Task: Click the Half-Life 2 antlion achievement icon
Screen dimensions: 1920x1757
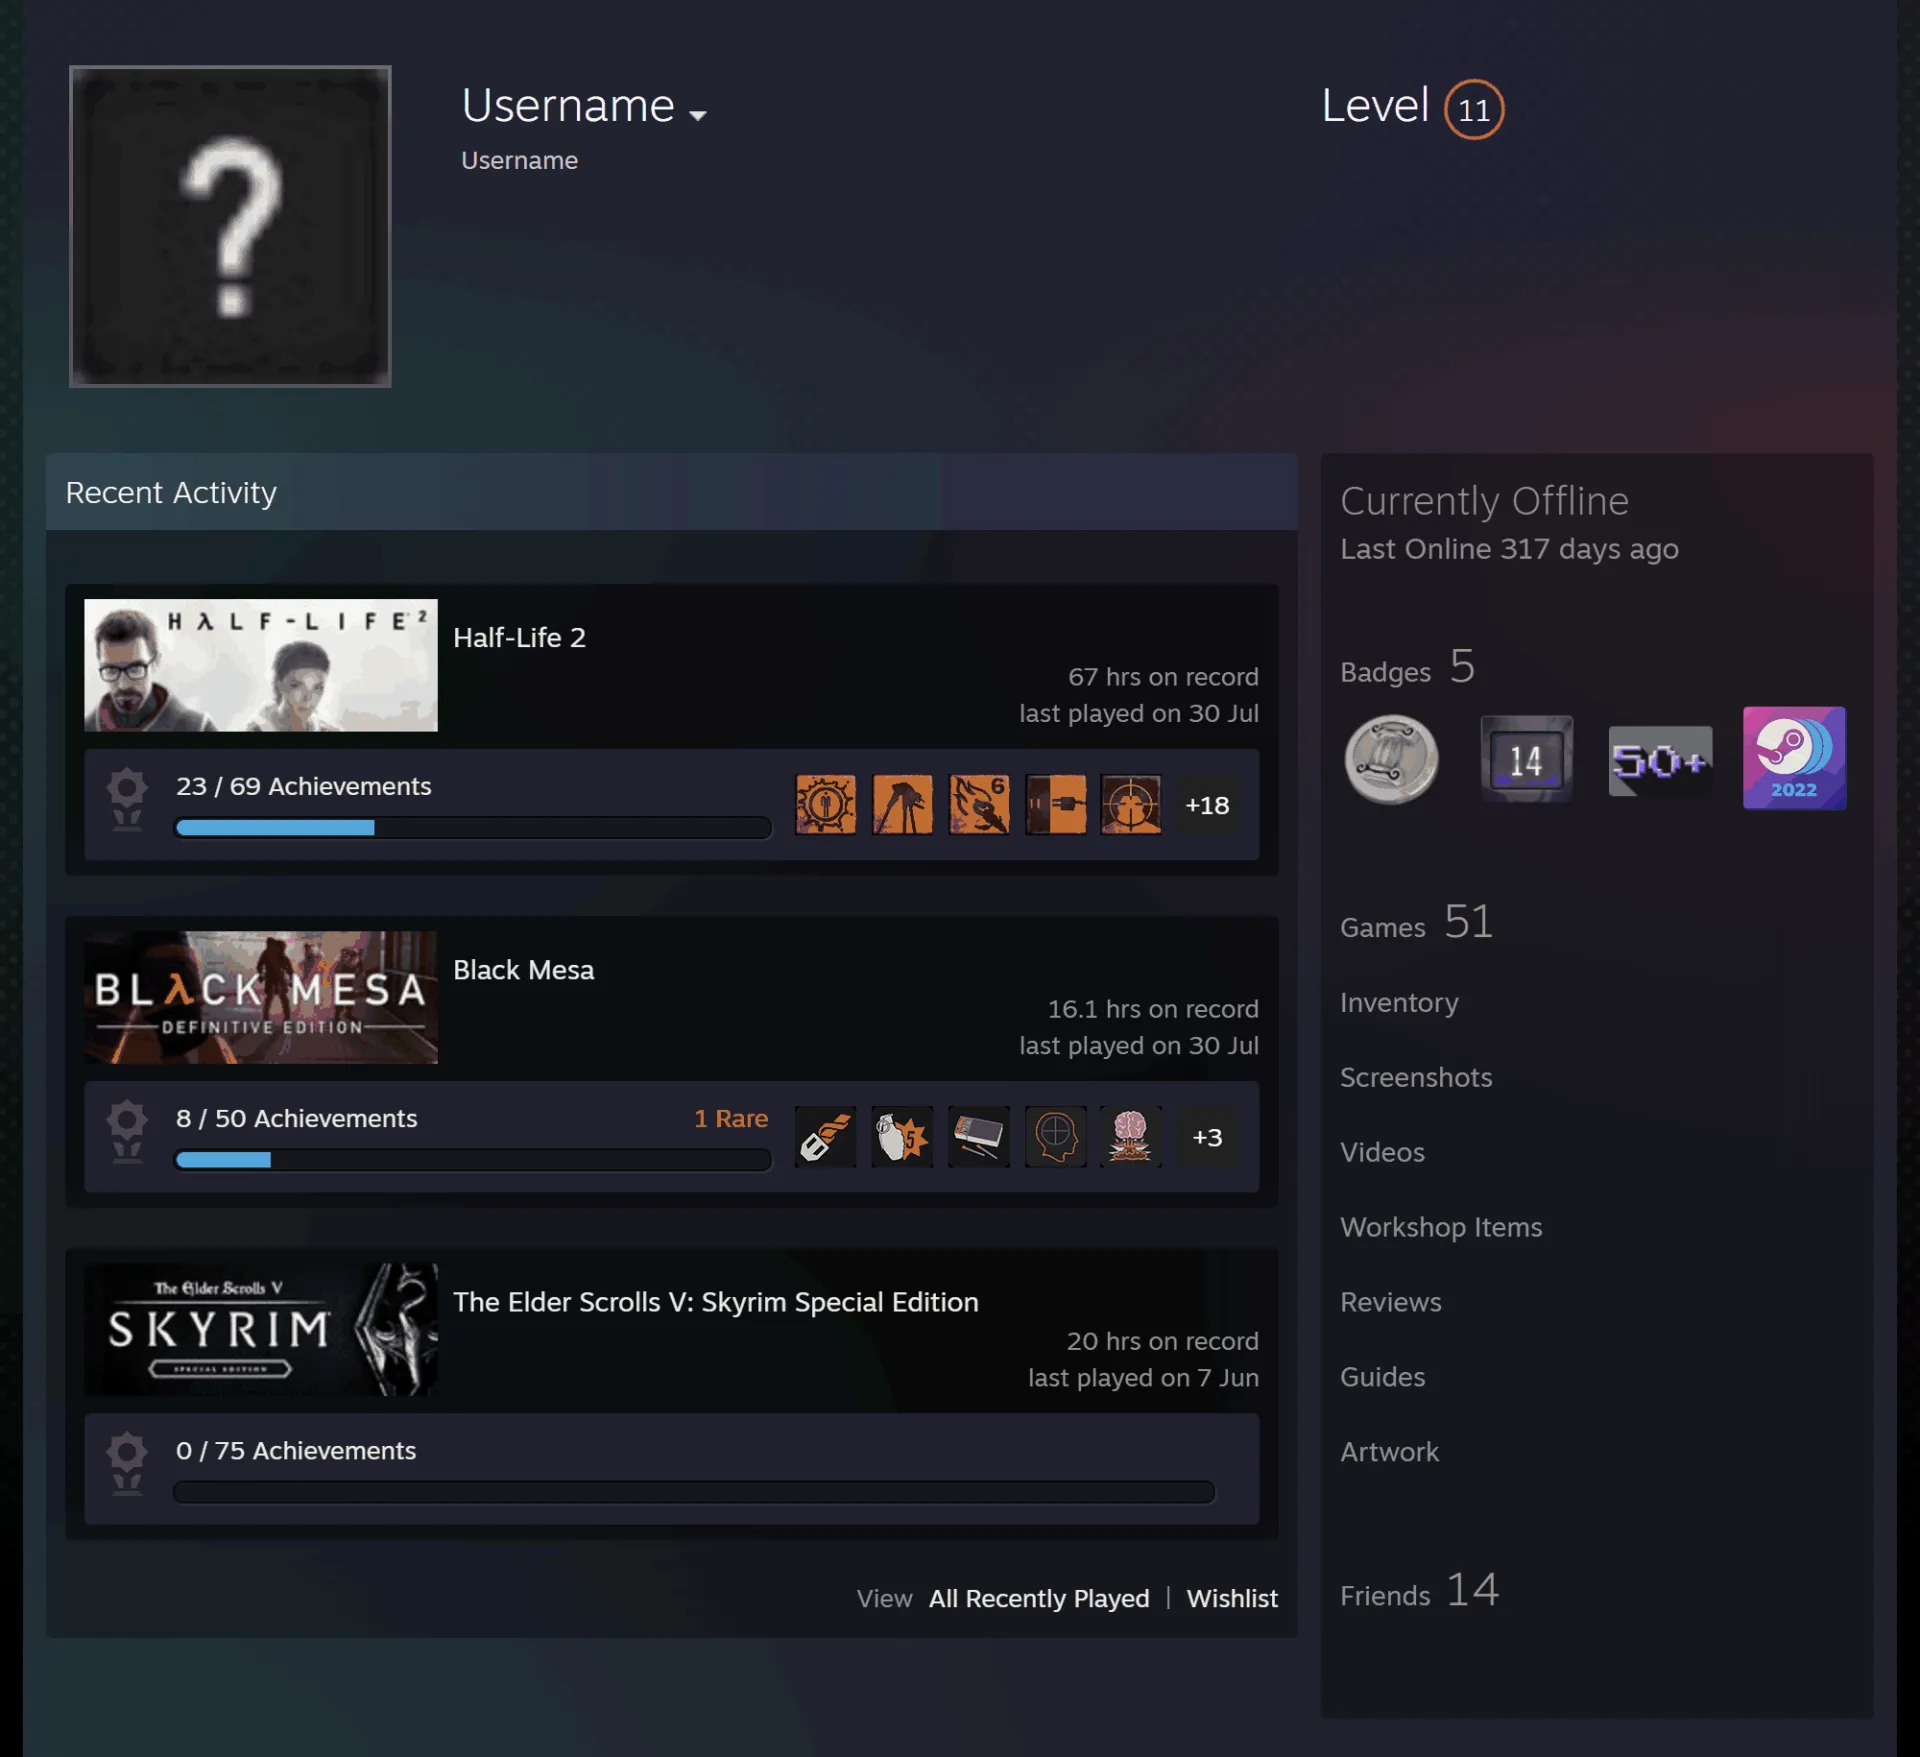Action: click(979, 804)
